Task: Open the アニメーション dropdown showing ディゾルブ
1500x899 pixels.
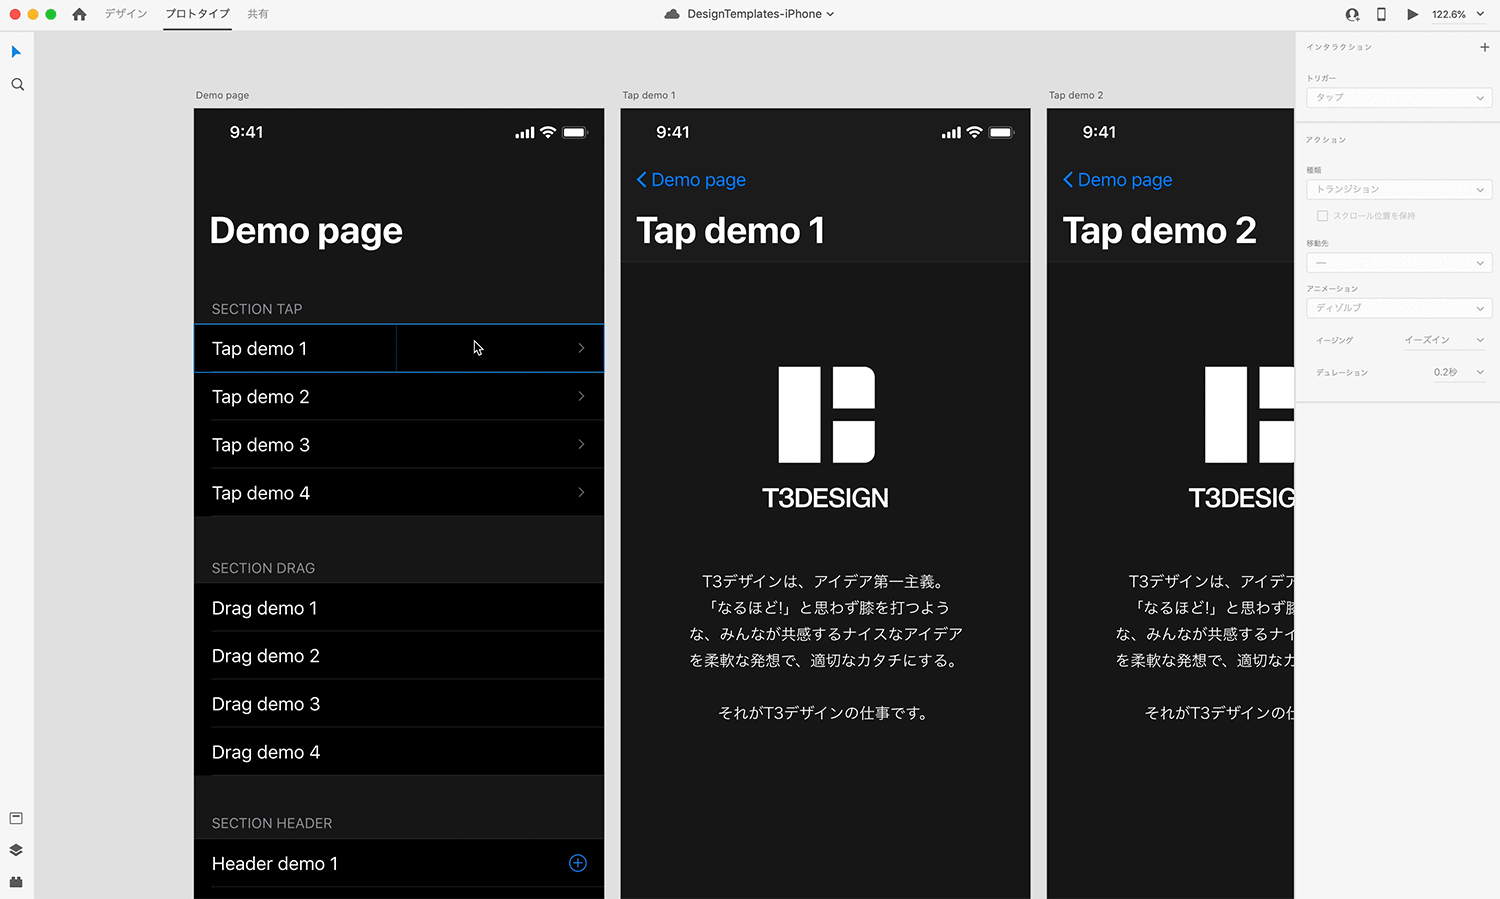Action: point(1399,308)
